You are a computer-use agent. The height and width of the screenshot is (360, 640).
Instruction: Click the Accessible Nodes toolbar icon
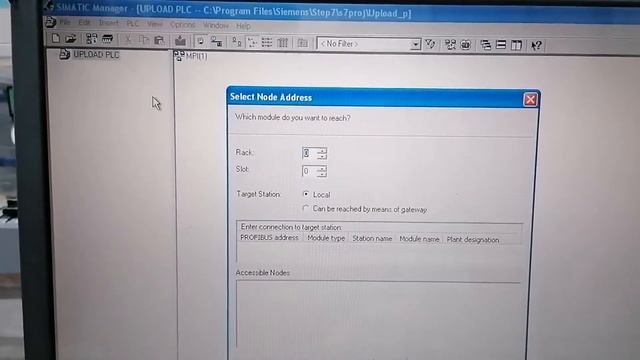(x=91, y=39)
